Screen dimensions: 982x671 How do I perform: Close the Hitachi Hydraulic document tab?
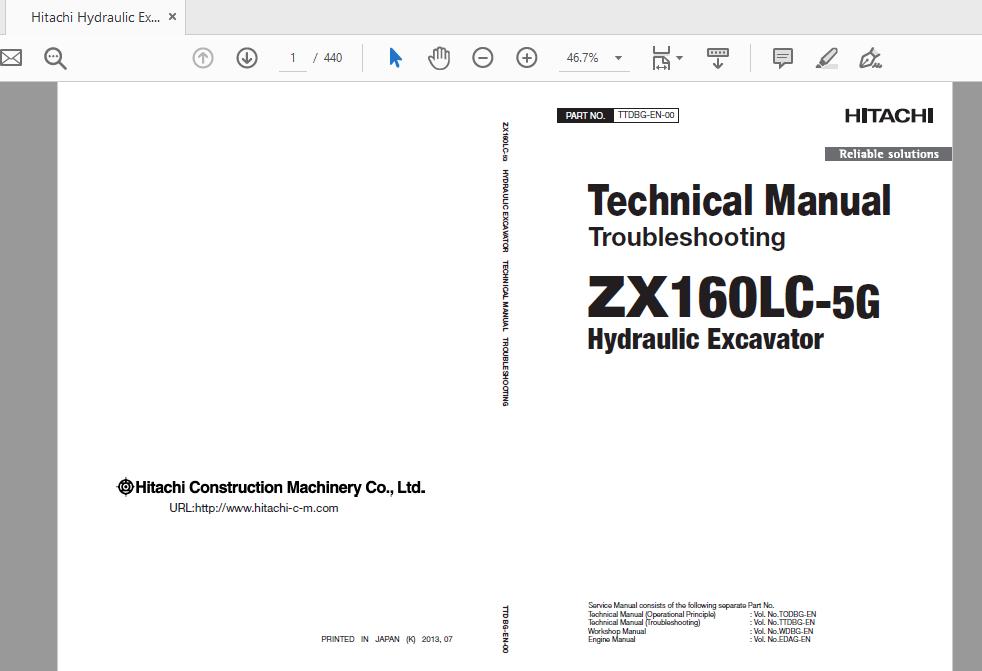[173, 17]
